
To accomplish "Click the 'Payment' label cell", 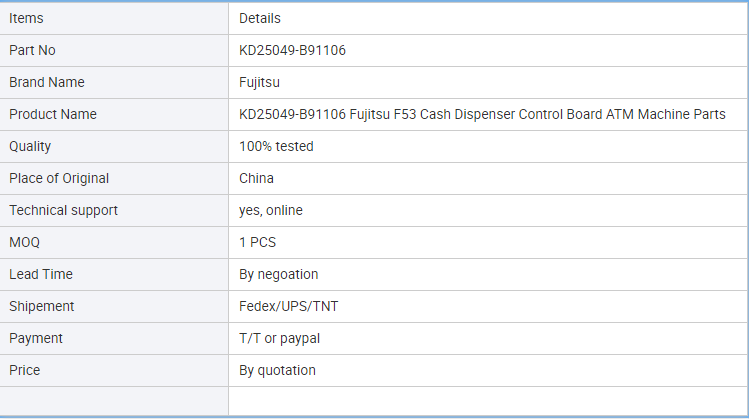I will tap(114, 338).
